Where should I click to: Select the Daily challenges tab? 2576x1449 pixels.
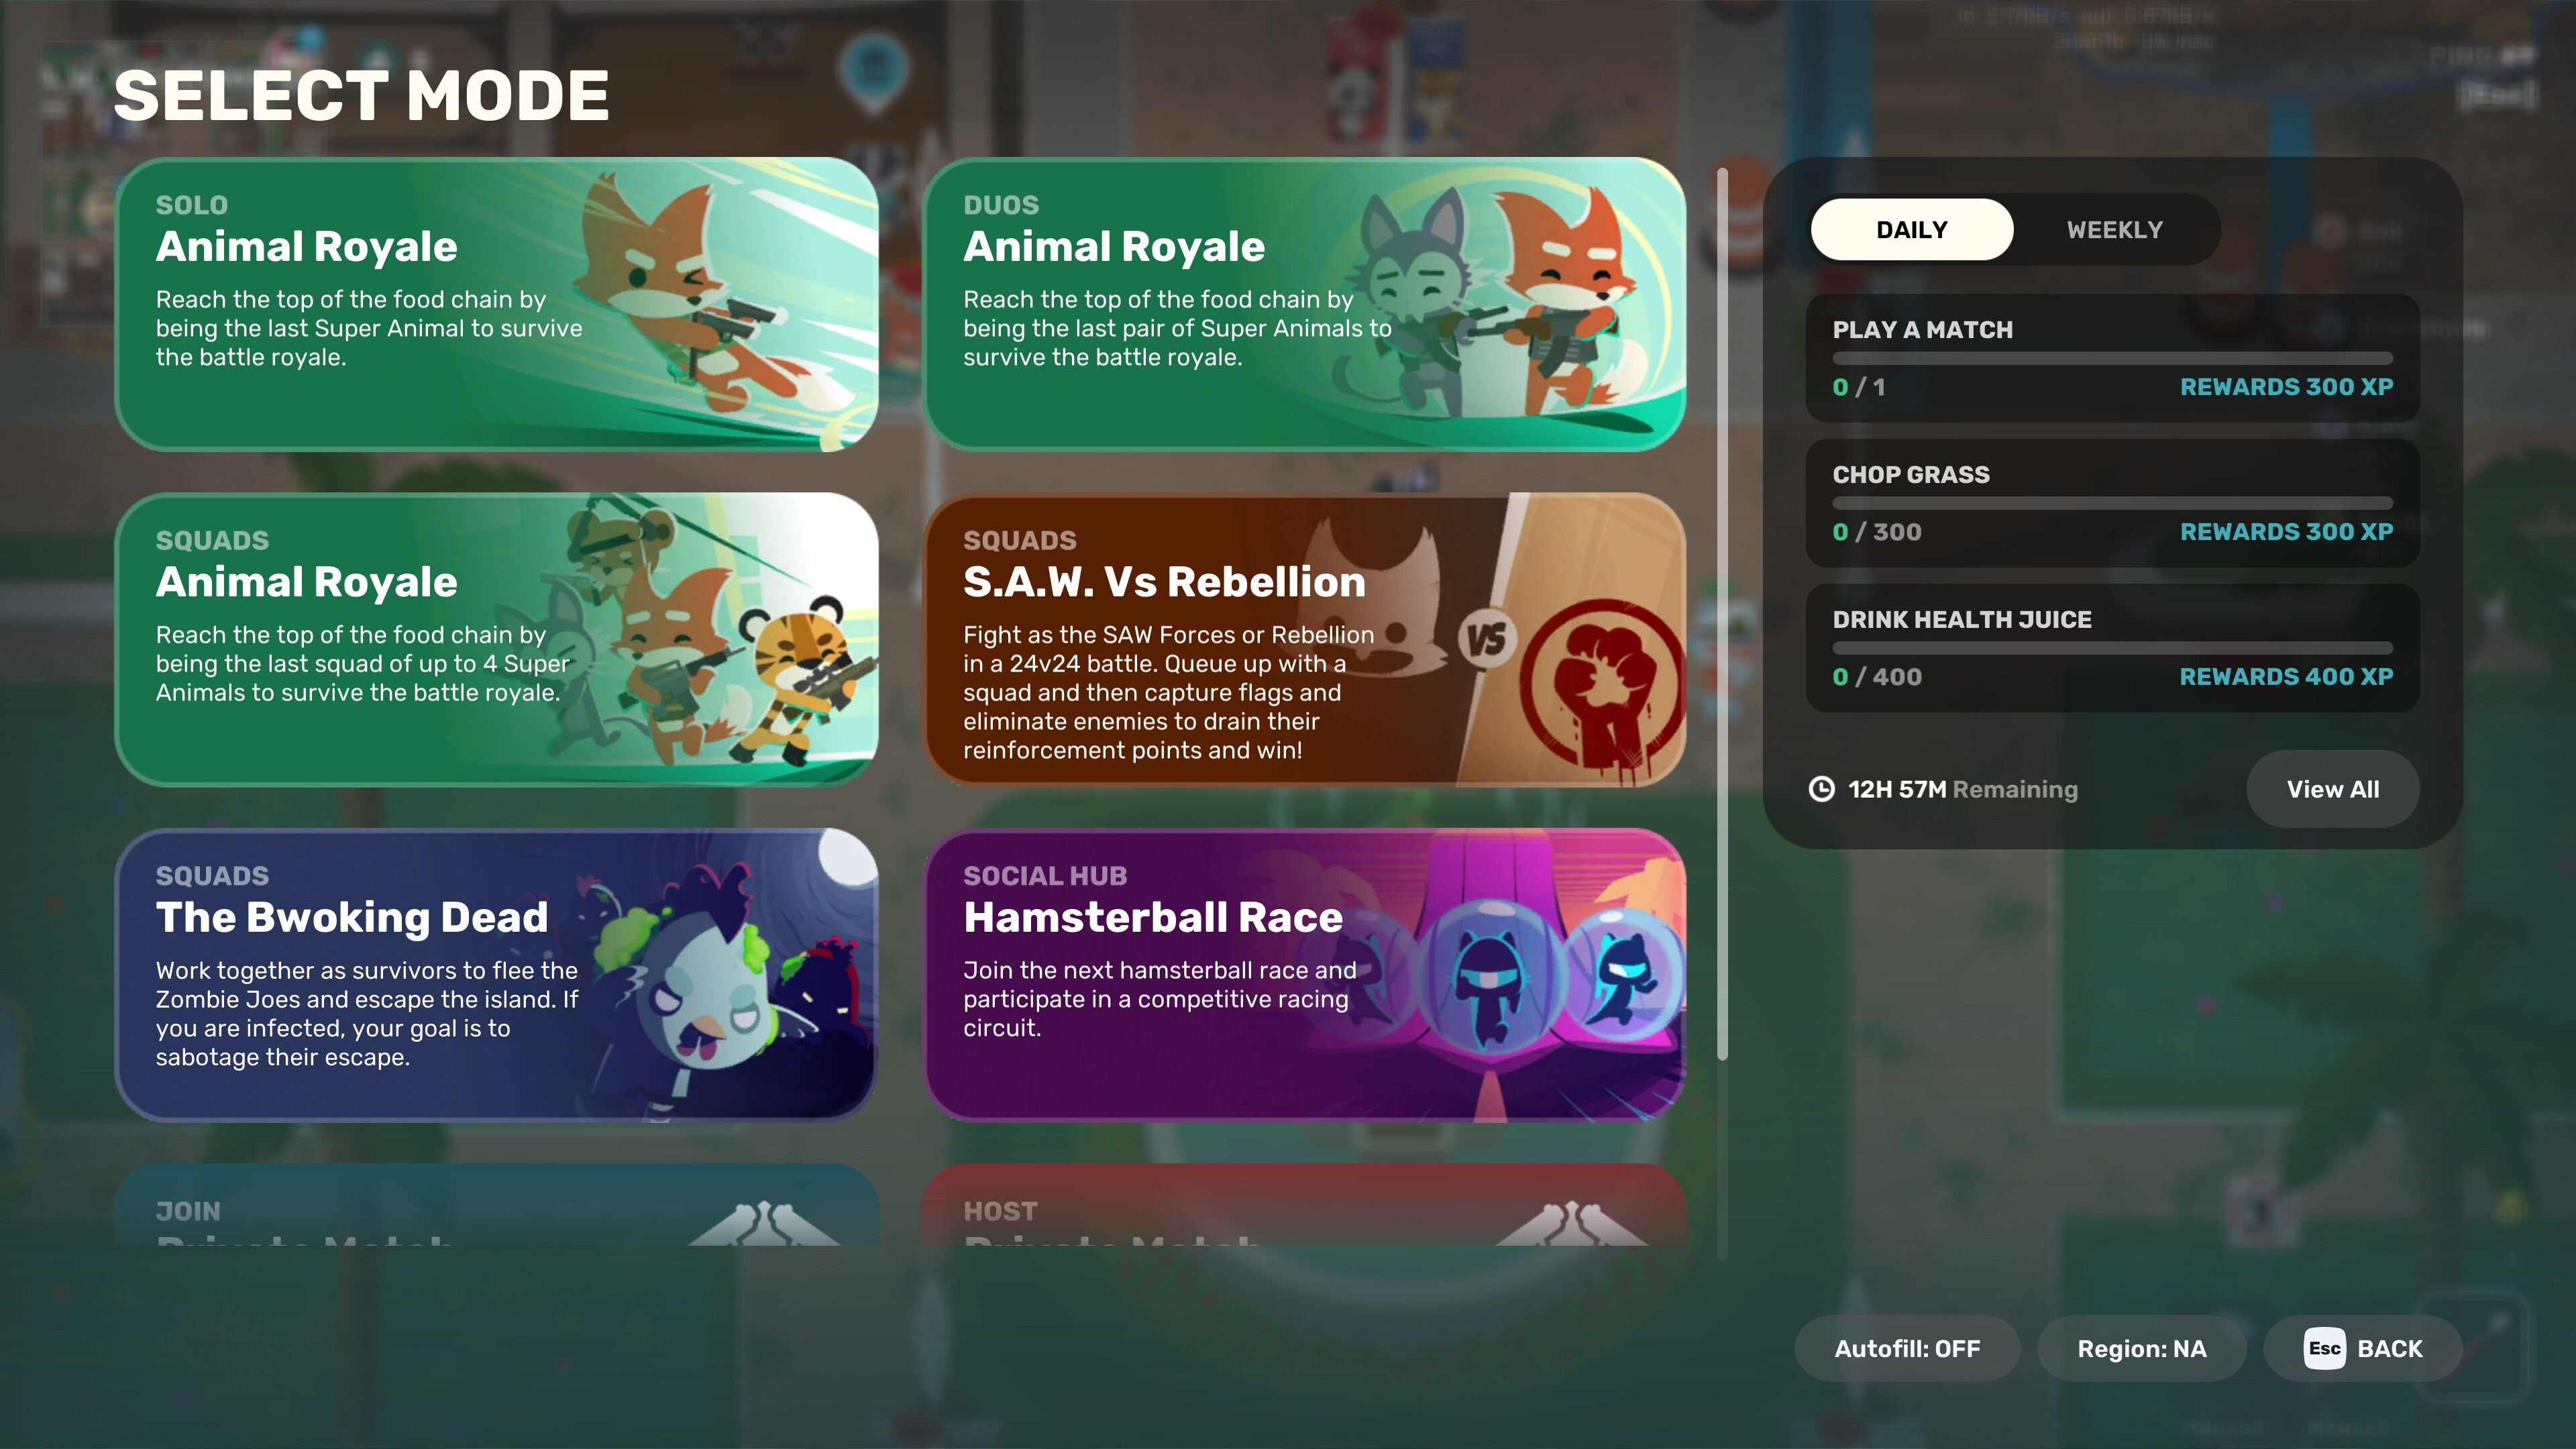1911,230
